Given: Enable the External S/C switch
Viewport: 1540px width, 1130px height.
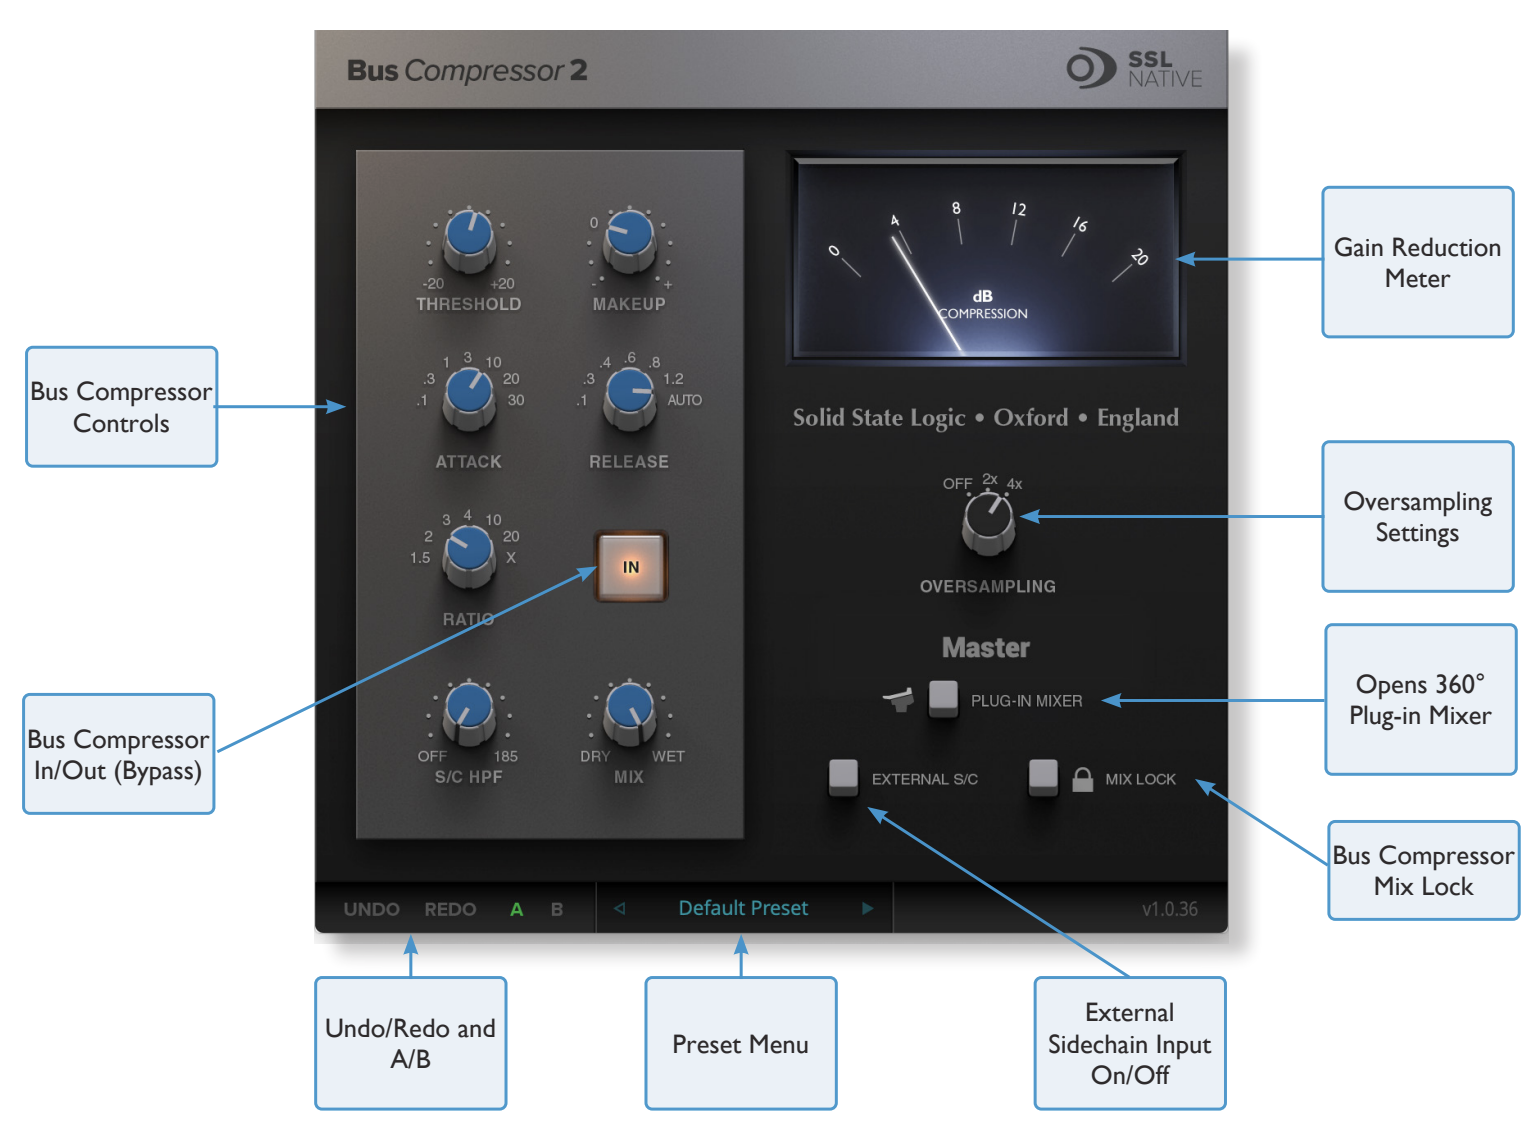Looking at the screenshot, I should coord(843,777).
